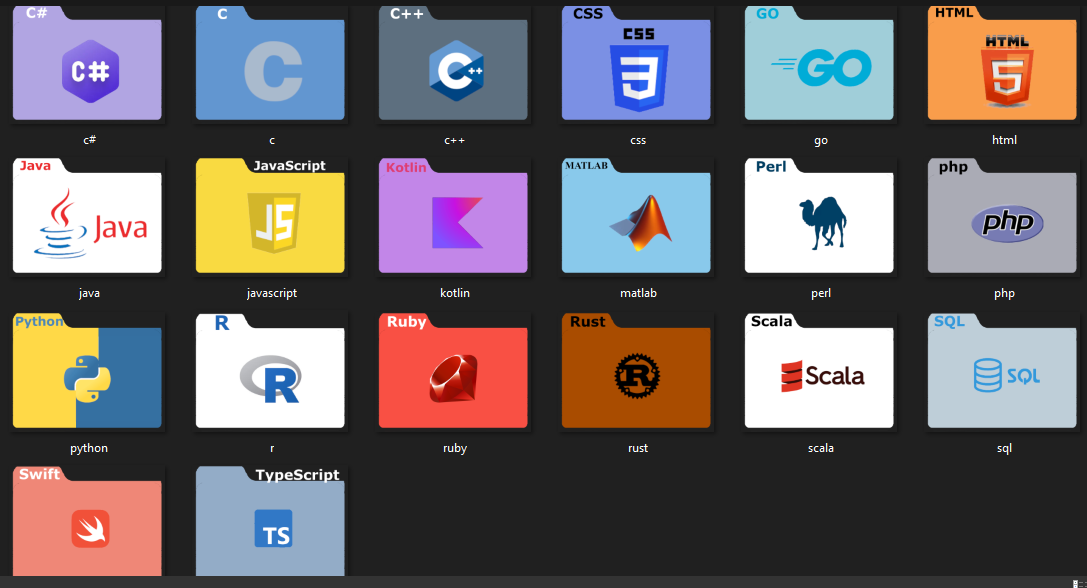Click the ruby folder
This screenshot has height=588, width=1087.
tap(453, 370)
